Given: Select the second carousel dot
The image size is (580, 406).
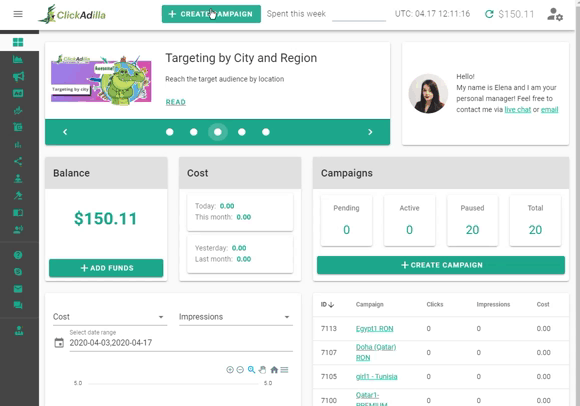Looking at the screenshot, I should click(193, 132).
